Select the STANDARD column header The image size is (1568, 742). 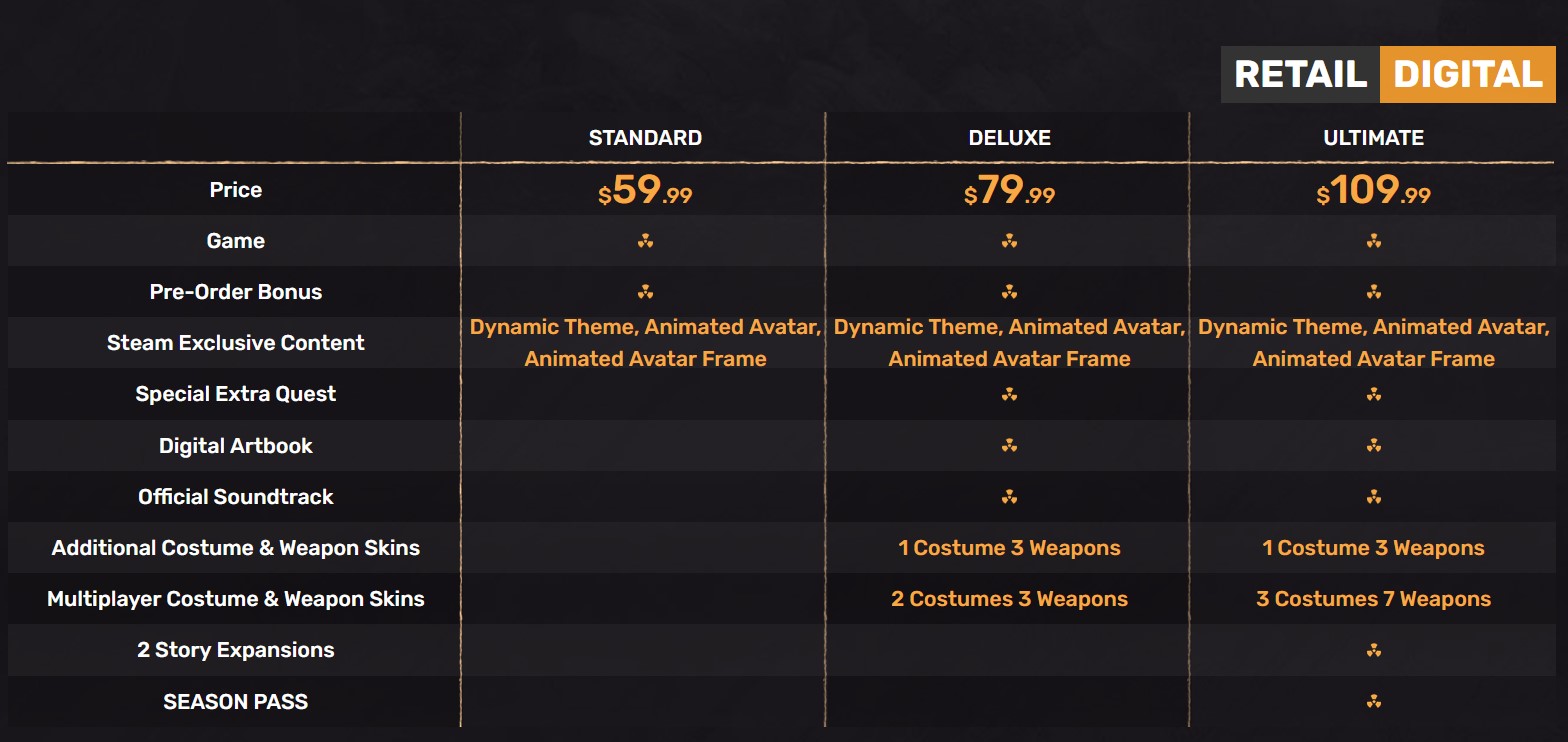(x=645, y=138)
